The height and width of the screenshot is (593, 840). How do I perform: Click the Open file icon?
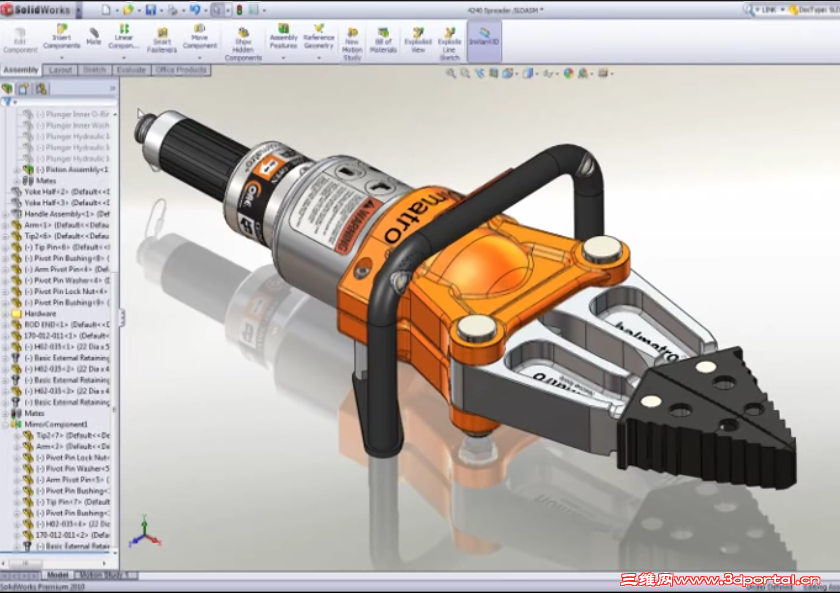click(128, 10)
